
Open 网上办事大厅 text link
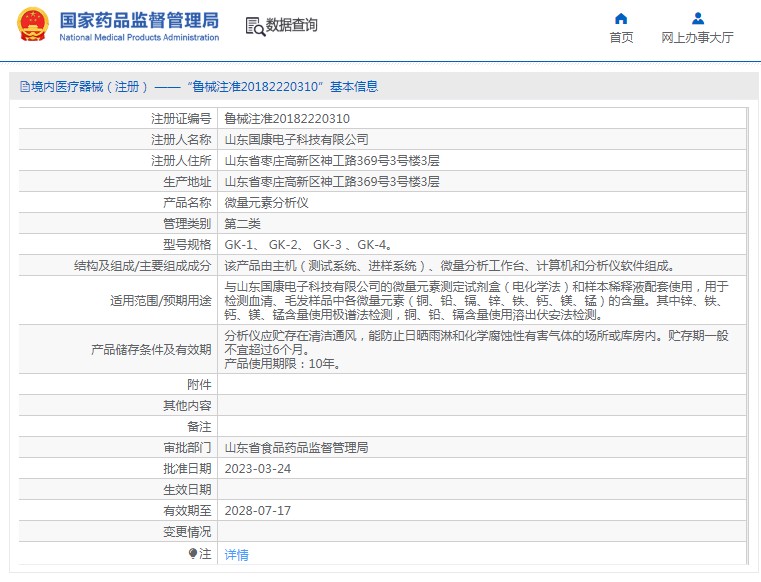697,37
